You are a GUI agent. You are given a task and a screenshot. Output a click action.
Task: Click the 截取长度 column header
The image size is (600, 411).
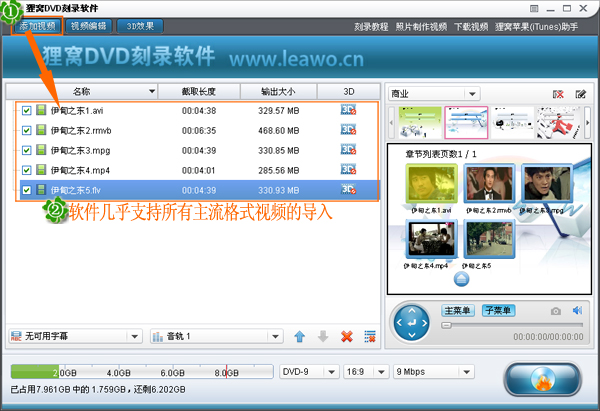point(199,91)
